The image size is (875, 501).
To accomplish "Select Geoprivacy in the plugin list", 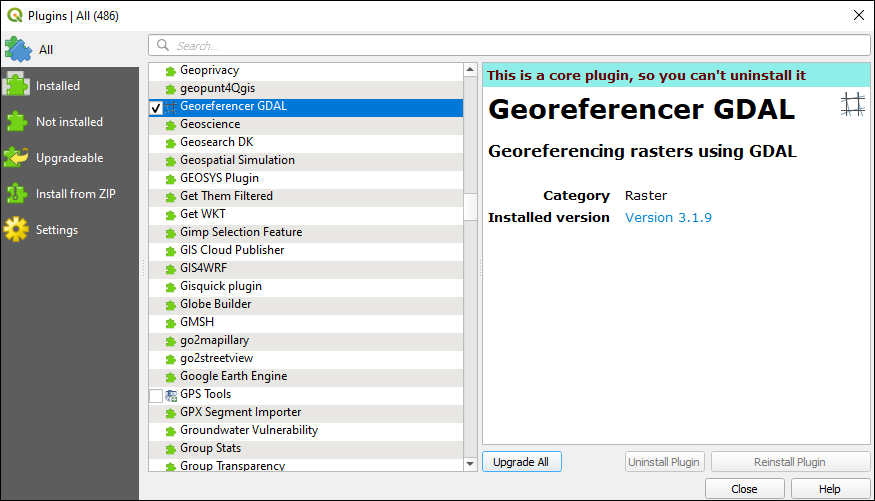I will click(x=306, y=70).
